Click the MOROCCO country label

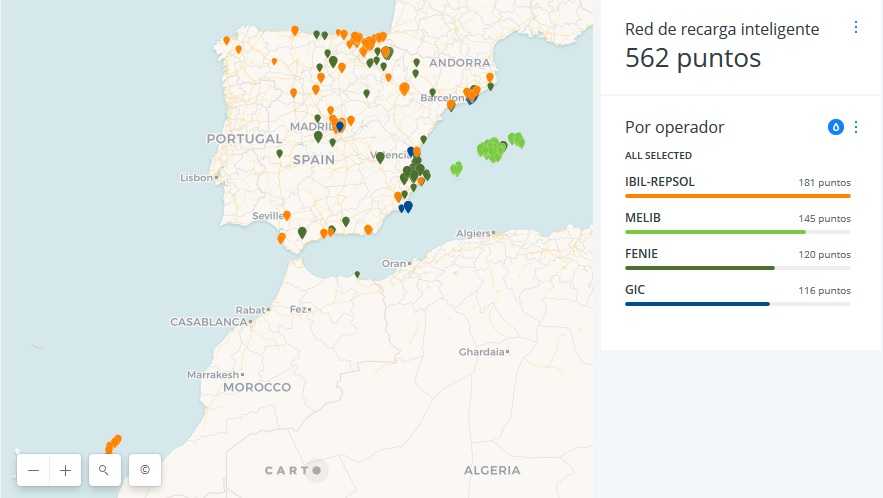pyautogui.click(x=257, y=388)
